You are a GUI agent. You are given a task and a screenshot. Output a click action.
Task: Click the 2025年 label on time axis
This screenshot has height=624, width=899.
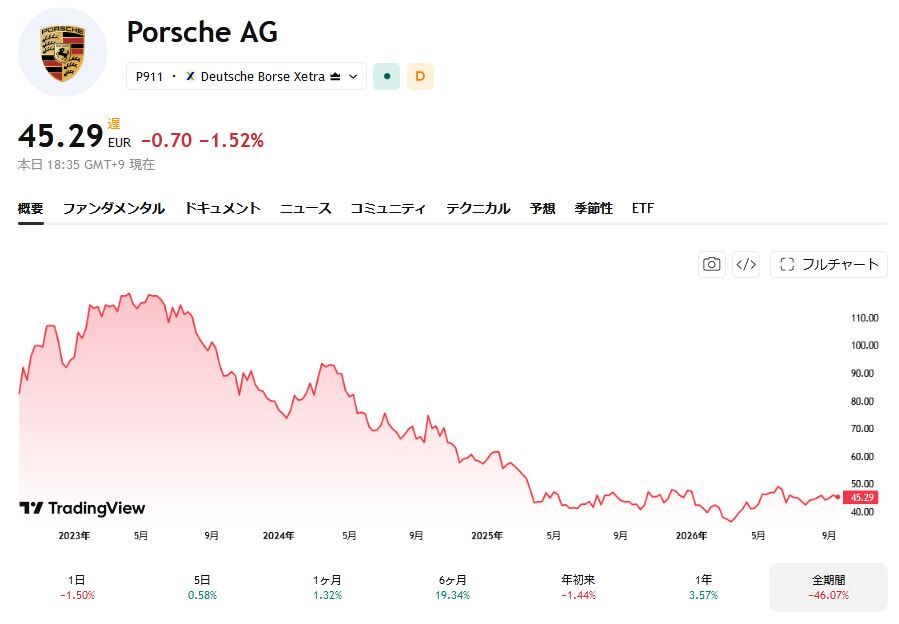[487, 536]
